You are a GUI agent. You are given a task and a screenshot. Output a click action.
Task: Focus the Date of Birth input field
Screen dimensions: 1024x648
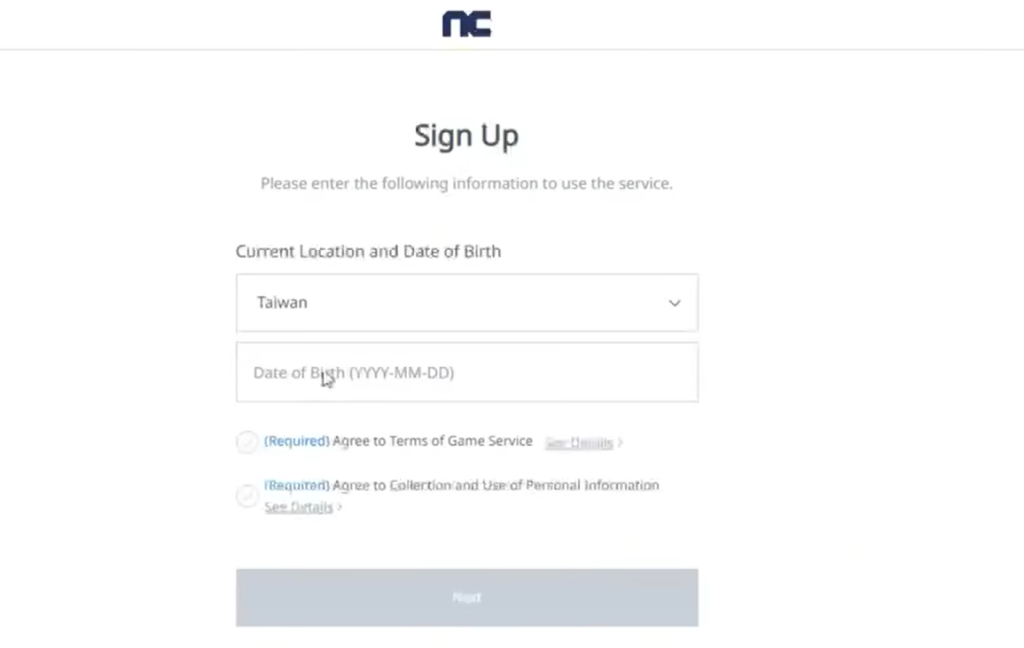point(467,373)
